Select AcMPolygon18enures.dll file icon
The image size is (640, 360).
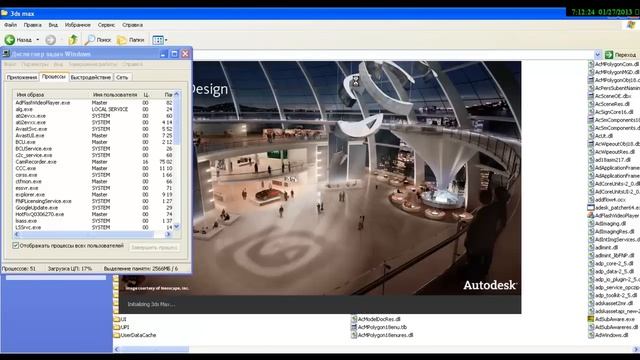pyautogui.click(x=354, y=335)
